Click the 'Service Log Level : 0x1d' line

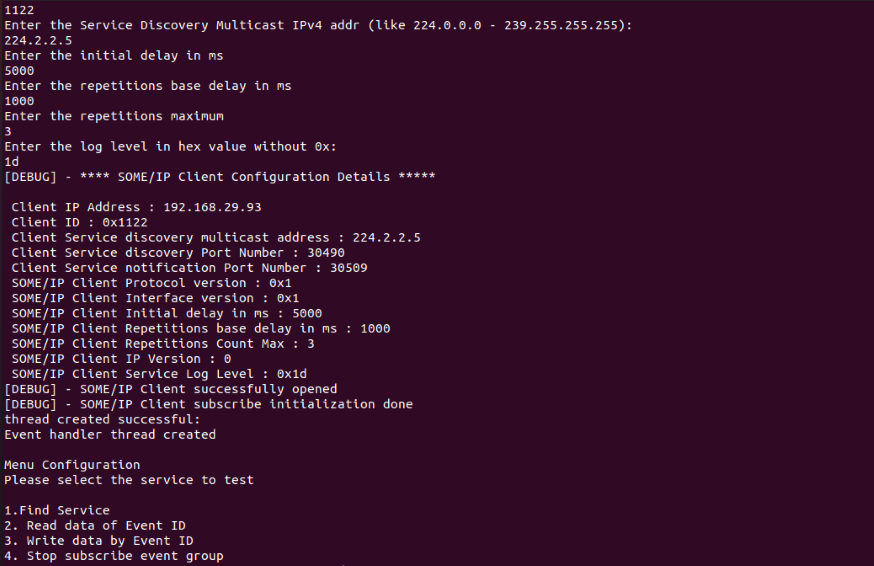pyautogui.click(x=159, y=374)
